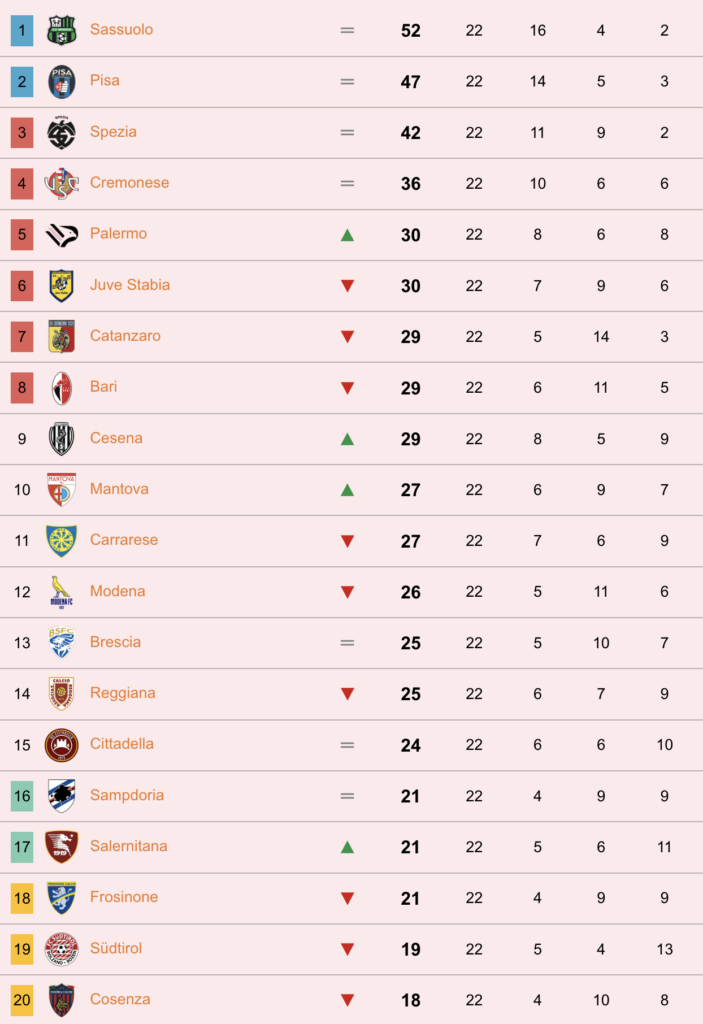Open the Bari team link
Image resolution: width=703 pixels, height=1024 pixels.
pos(103,387)
